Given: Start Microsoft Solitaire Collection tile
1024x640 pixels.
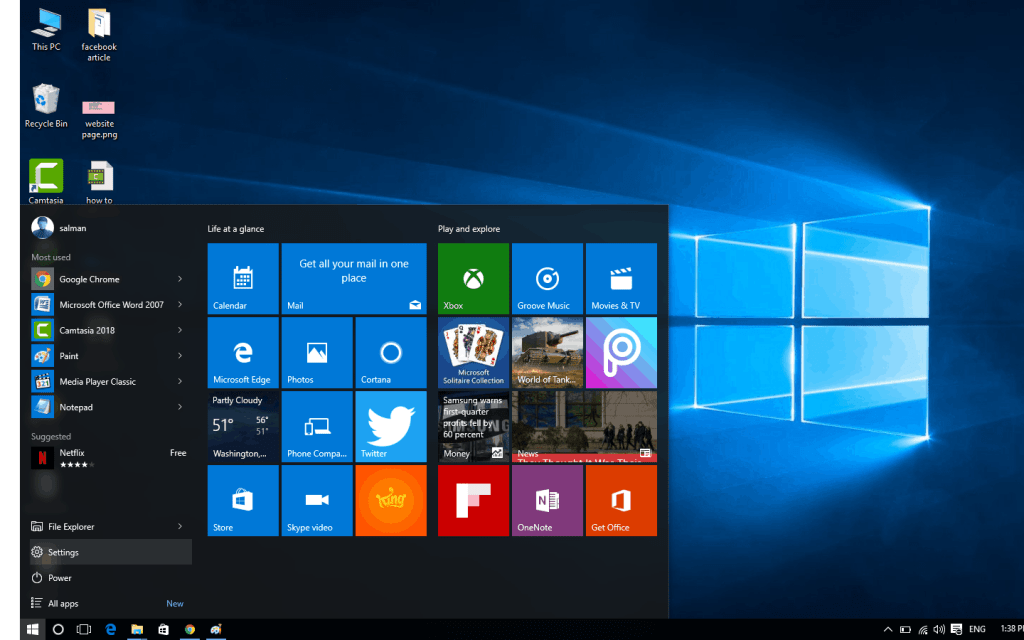Looking at the screenshot, I should [472, 352].
